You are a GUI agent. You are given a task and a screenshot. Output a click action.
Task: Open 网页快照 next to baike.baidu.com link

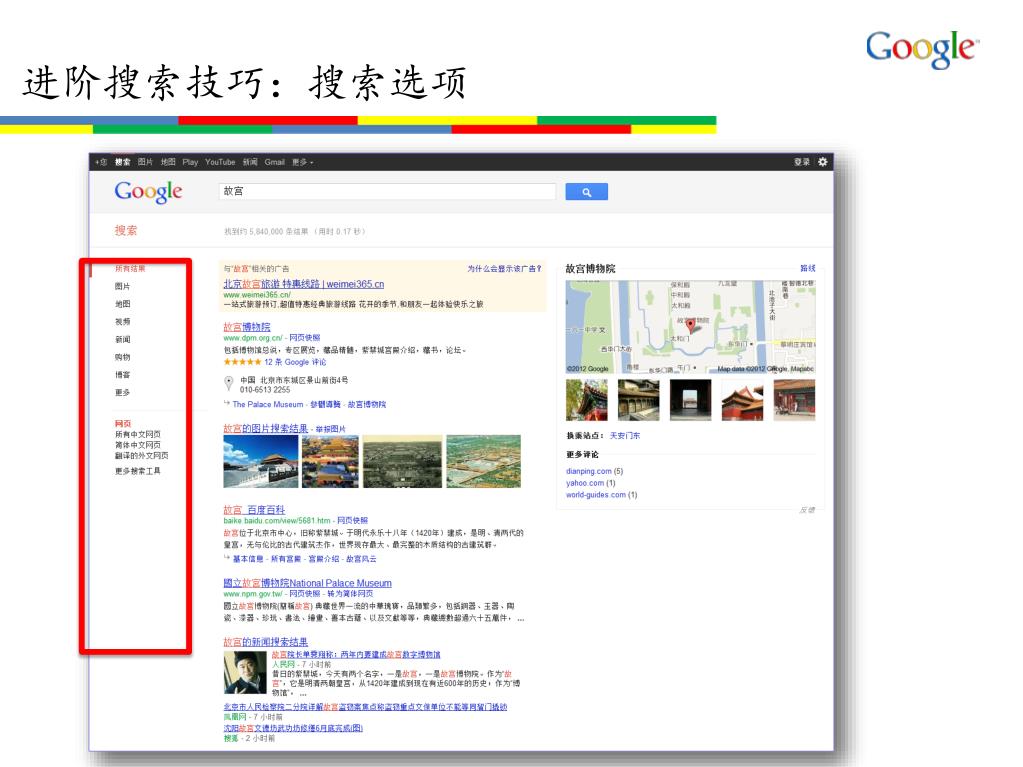point(352,520)
